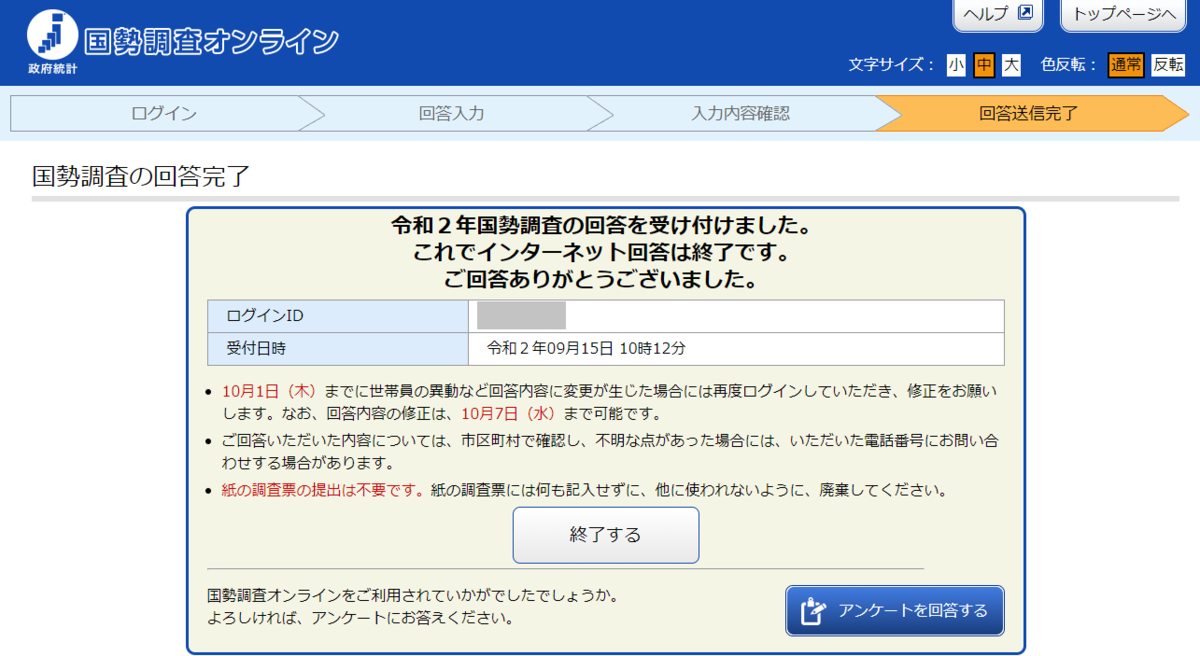1200x656 pixels.
Task: Set text size to 大
Action: [x=1012, y=65]
